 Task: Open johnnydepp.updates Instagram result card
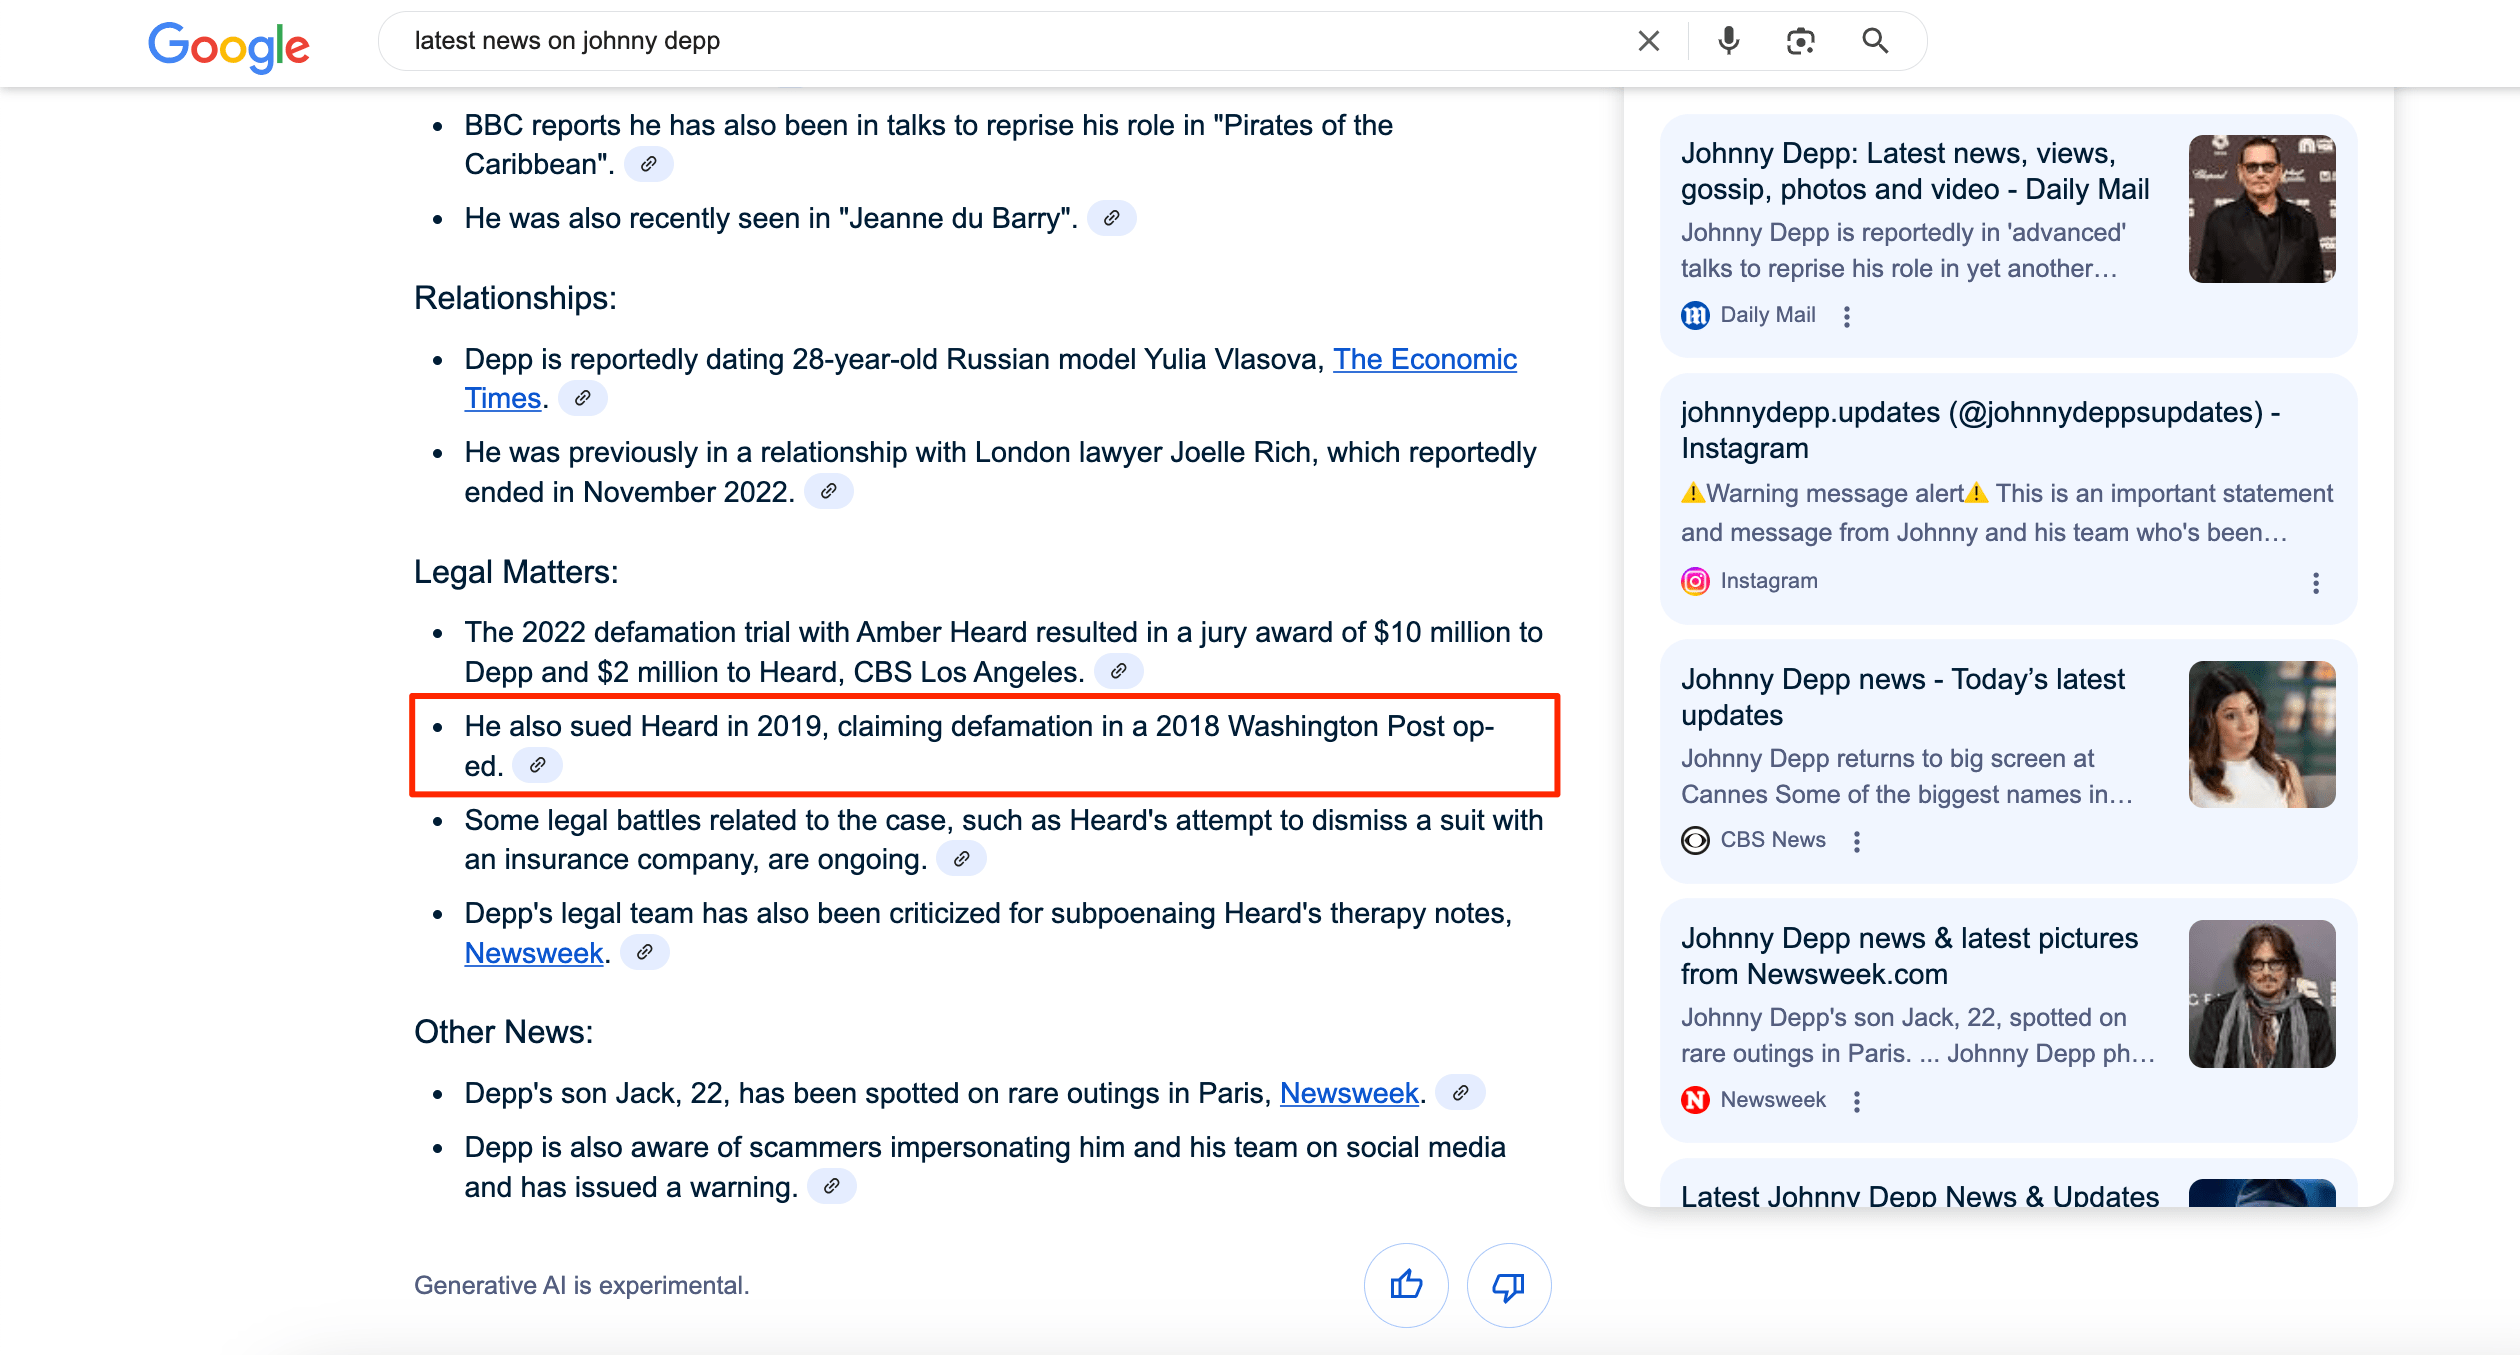(x=2008, y=498)
